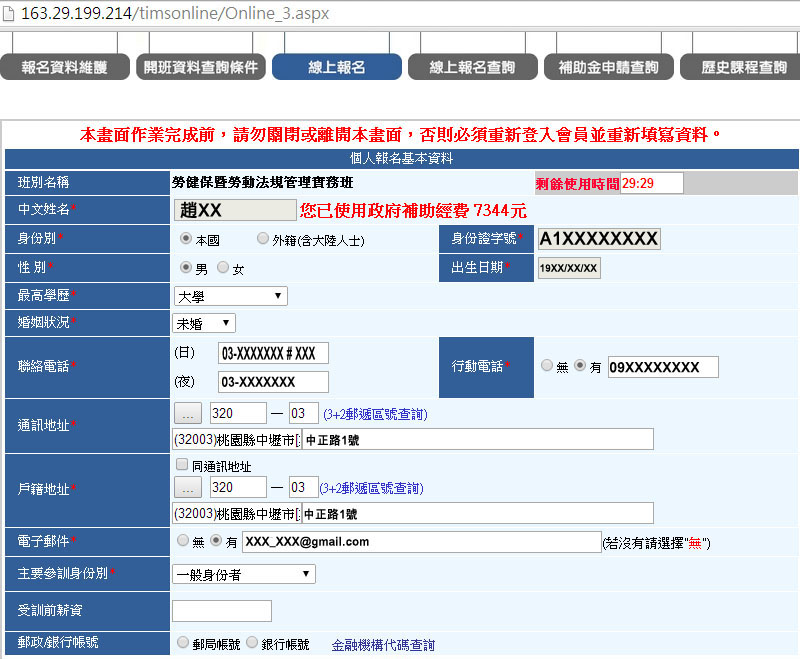Click the 通訊地址 street address field
The width and height of the screenshot is (800, 659).
(478, 439)
